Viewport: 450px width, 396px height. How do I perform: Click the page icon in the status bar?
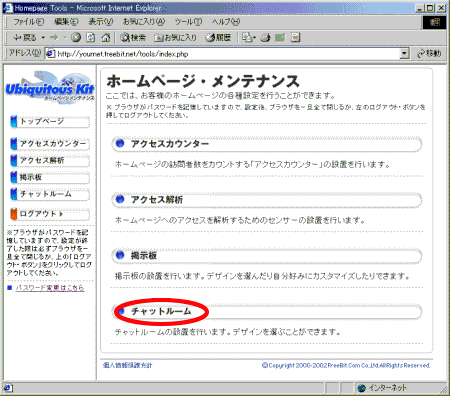pyautogui.click(x=8, y=388)
